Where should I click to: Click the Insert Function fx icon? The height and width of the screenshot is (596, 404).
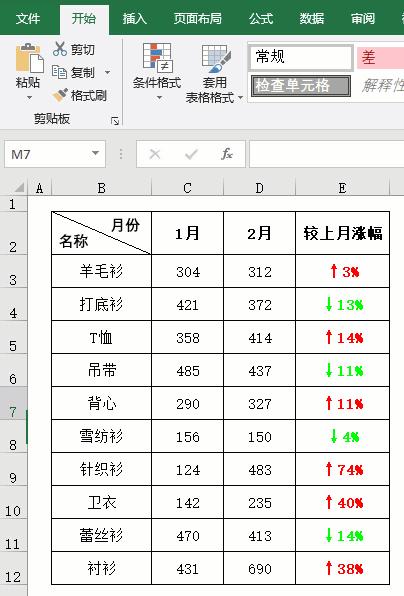[x=227, y=154]
